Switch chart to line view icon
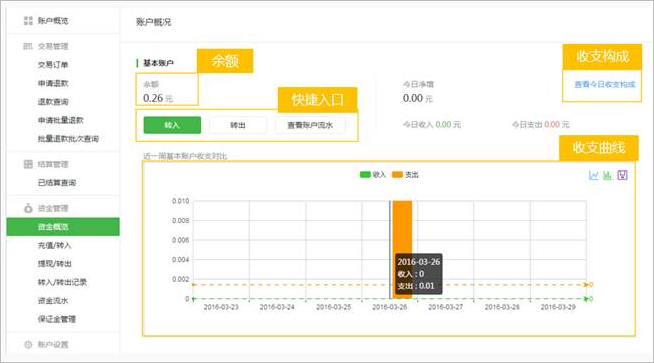This screenshot has width=654, height=363. tap(594, 175)
